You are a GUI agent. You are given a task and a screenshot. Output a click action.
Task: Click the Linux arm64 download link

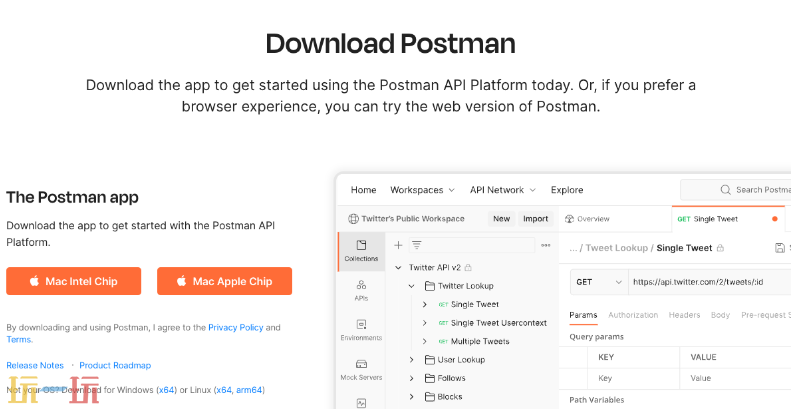[250, 390]
